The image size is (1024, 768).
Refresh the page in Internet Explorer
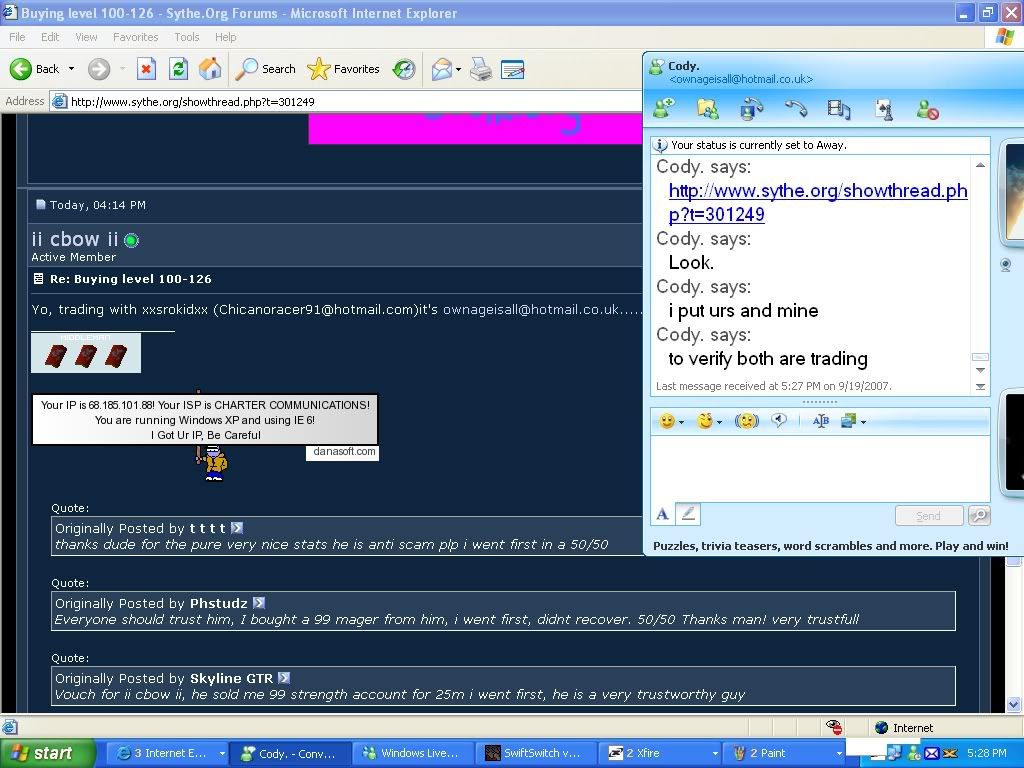(178, 69)
